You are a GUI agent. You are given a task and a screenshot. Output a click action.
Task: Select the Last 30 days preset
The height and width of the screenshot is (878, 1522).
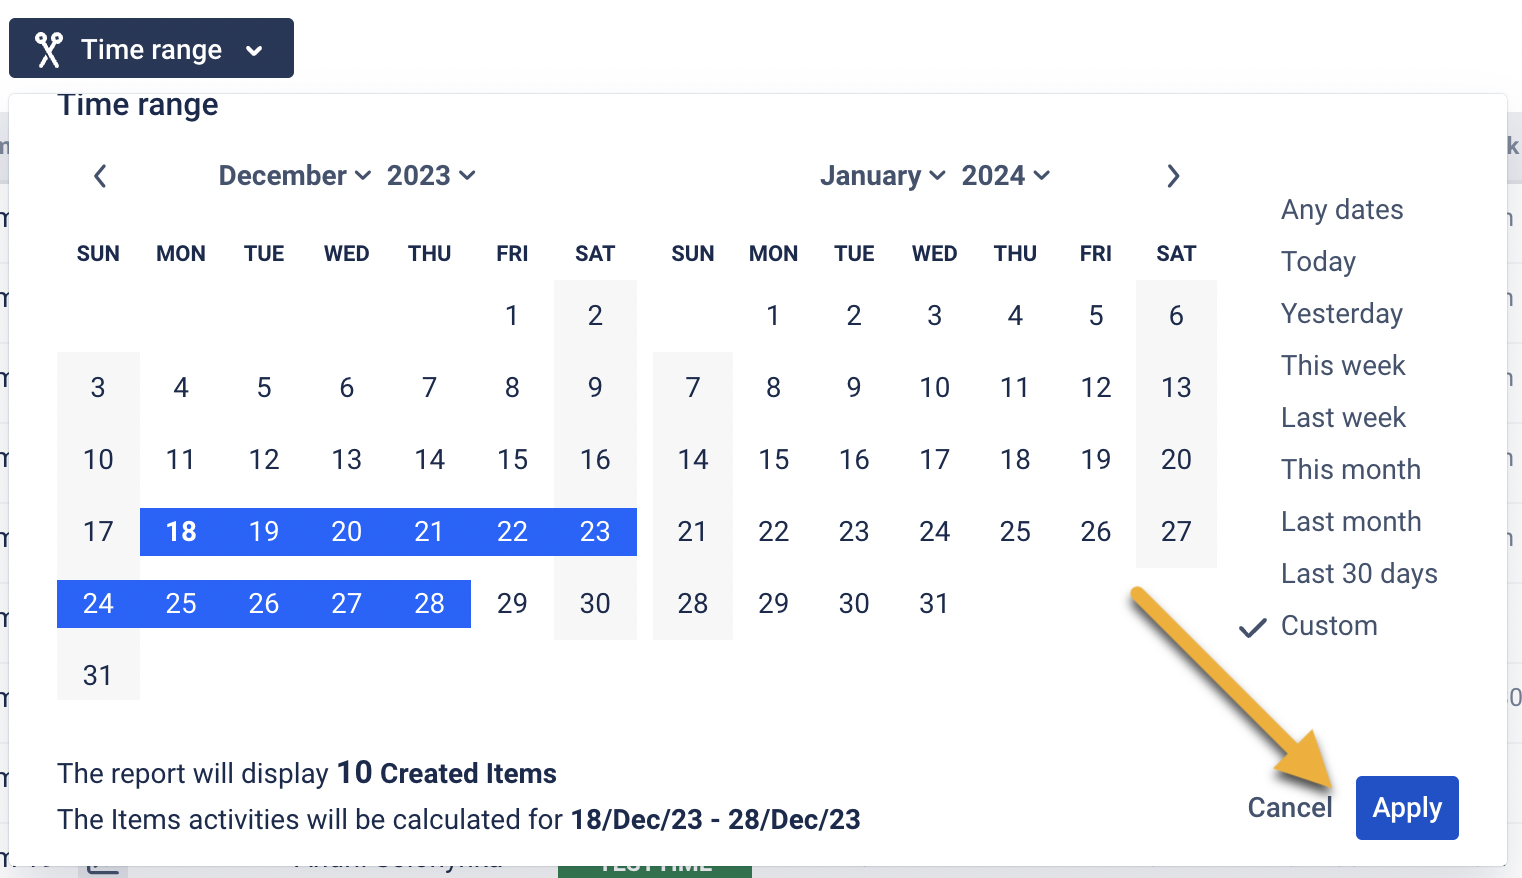1359,574
